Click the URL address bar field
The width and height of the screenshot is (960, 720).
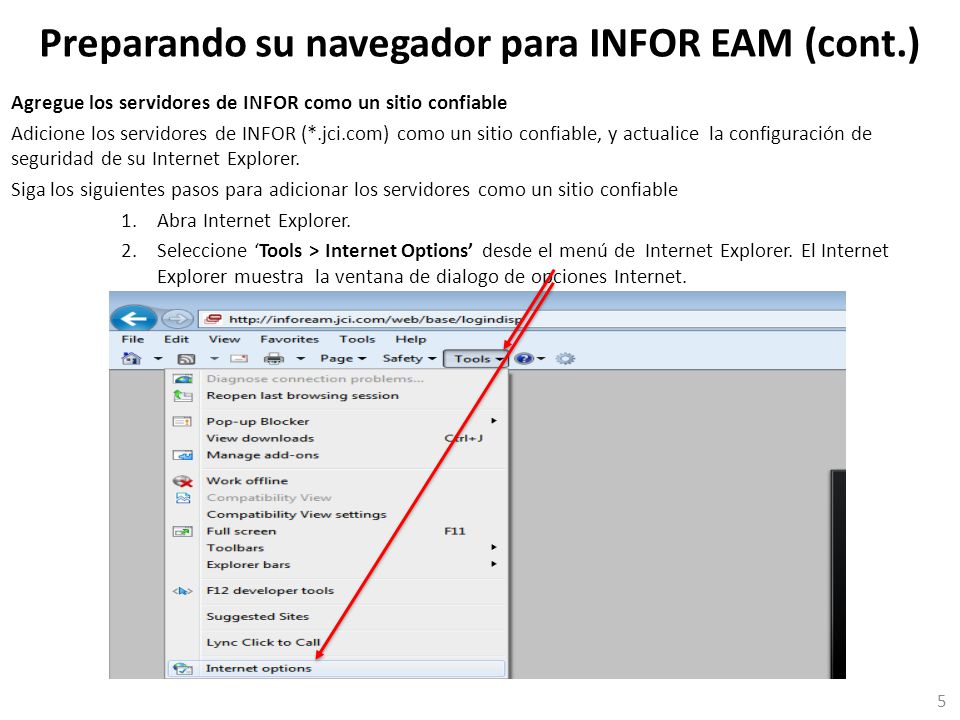coord(522,319)
